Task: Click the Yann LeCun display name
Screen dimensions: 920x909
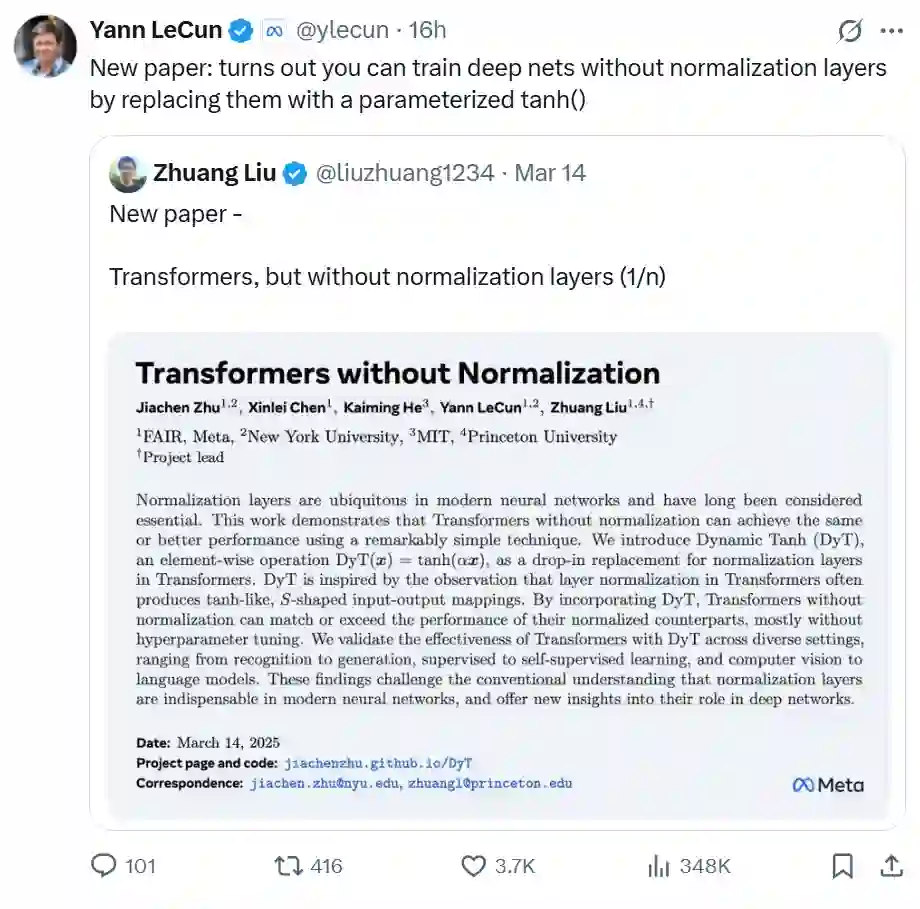Action: click(x=156, y=30)
